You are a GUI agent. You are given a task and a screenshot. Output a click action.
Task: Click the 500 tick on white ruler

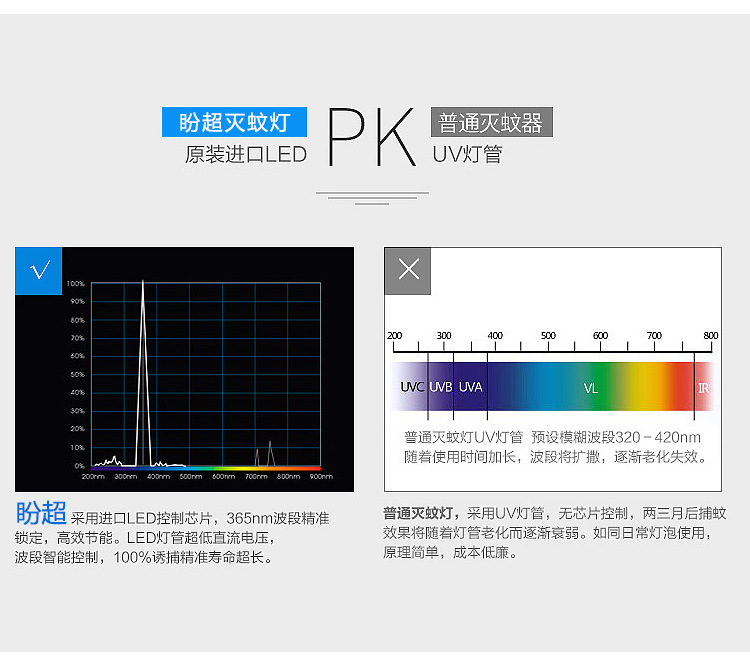pyautogui.click(x=548, y=335)
